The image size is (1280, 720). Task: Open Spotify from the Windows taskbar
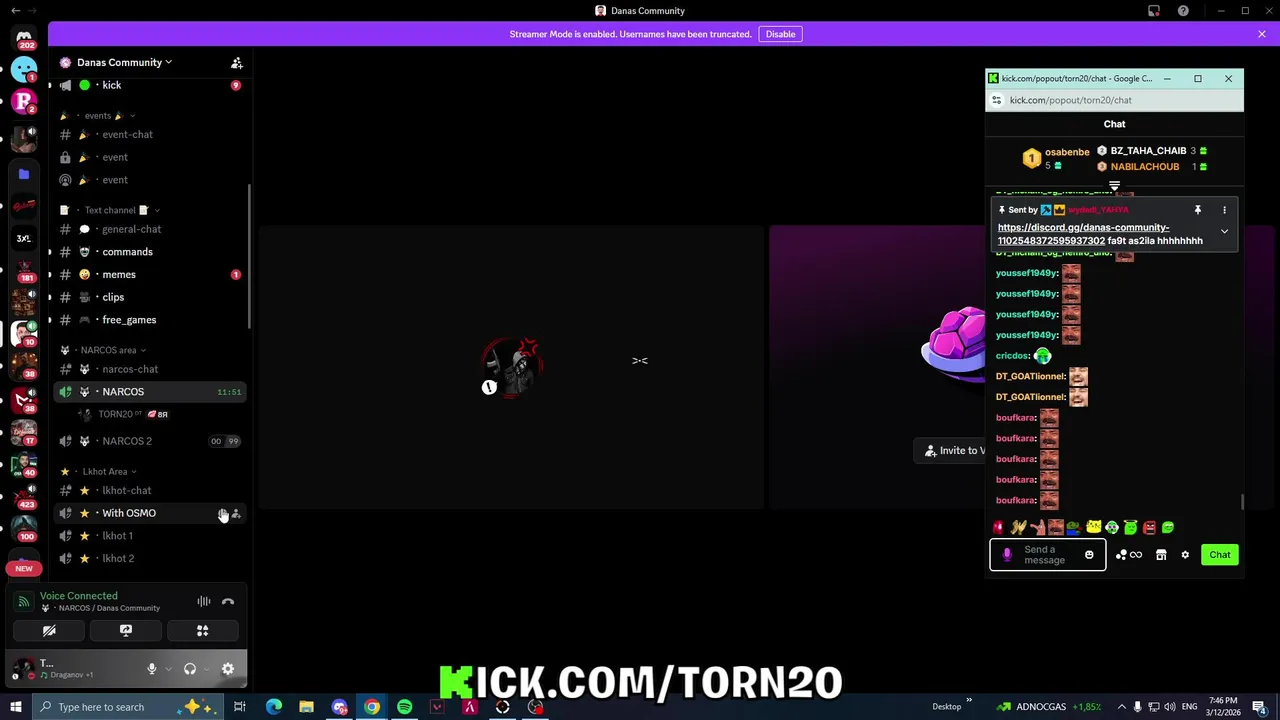pyautogui.click(x=404, y=707)
